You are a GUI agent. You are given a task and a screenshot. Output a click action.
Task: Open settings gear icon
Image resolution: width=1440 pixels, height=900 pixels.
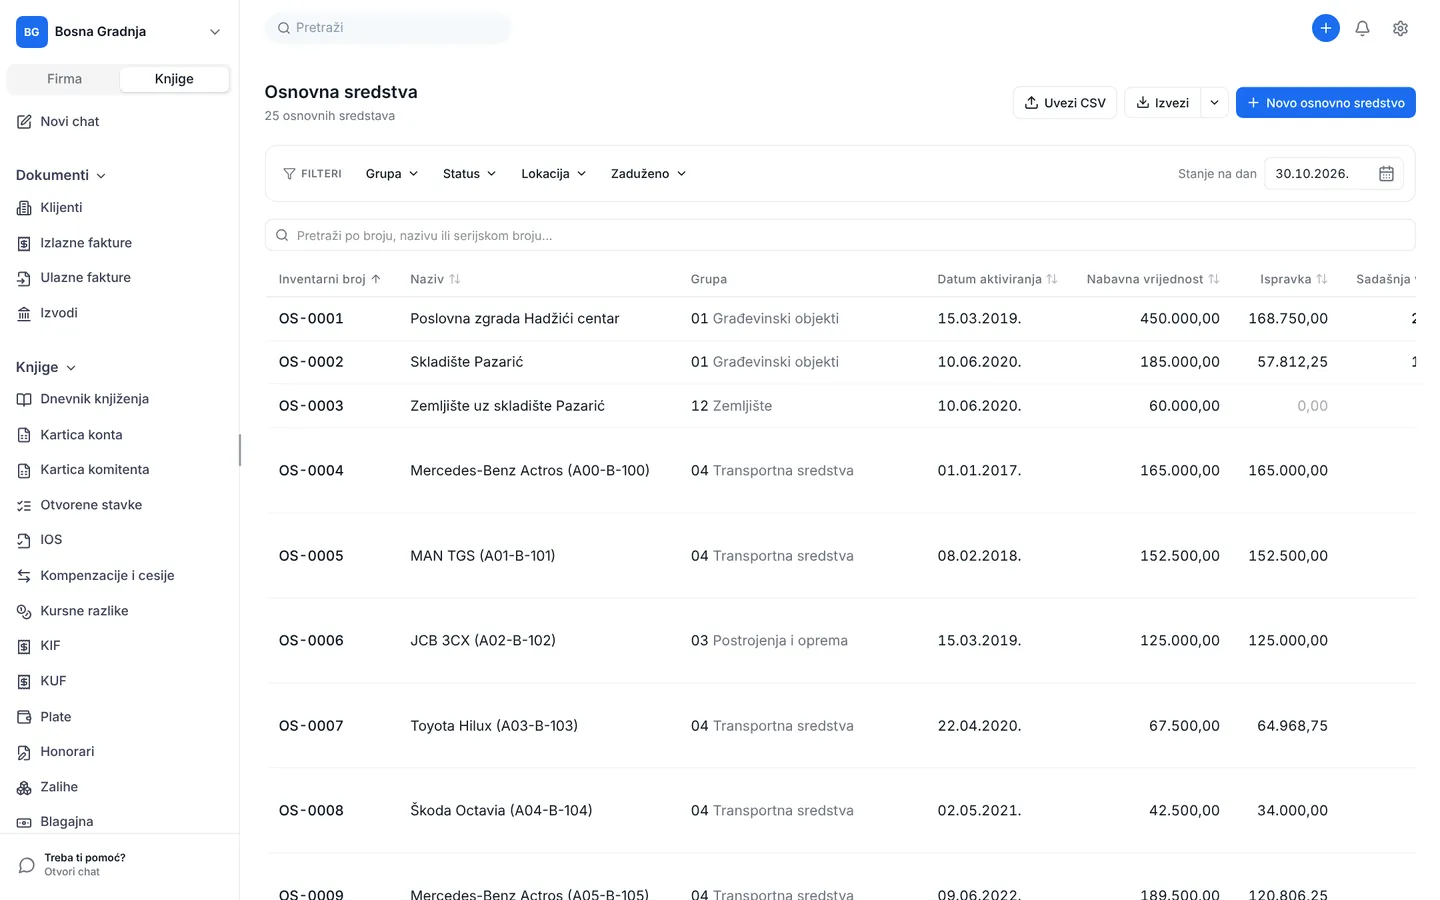point(1400,28)
